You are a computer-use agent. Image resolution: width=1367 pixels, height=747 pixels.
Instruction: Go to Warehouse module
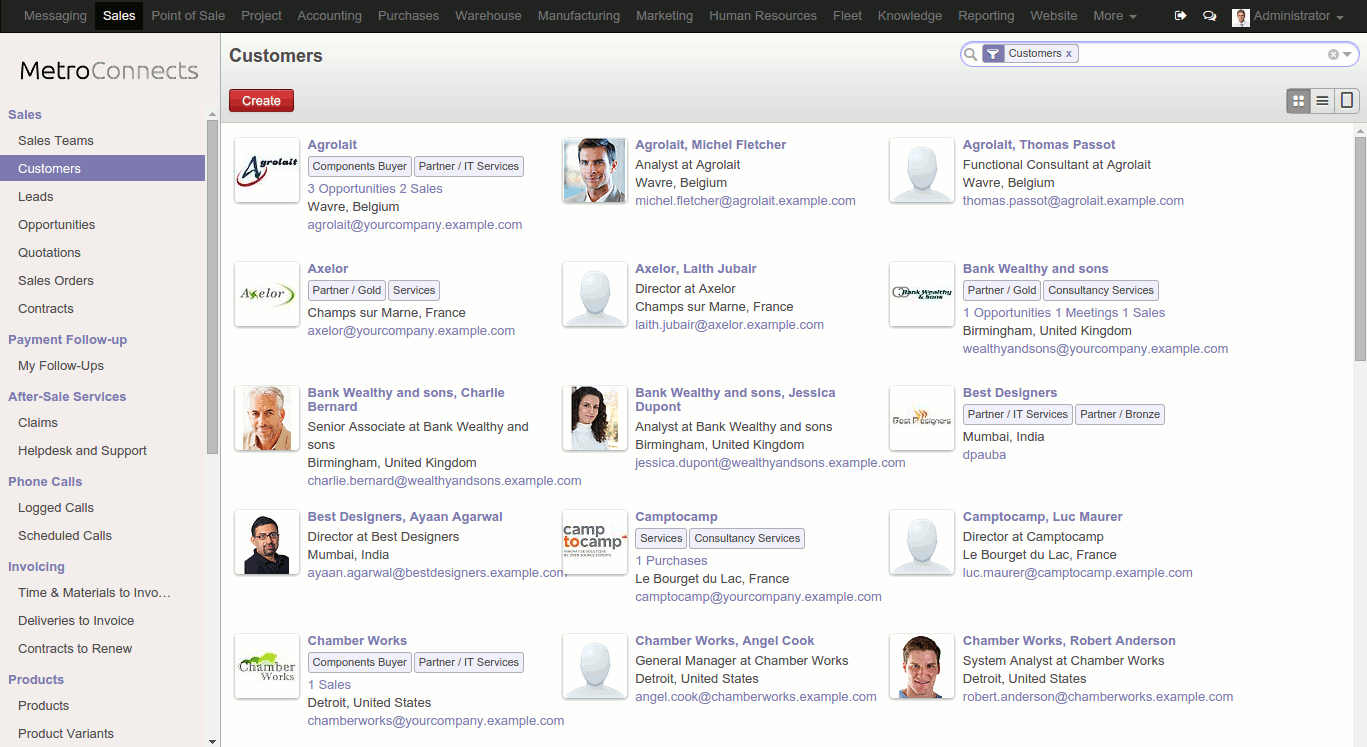[x=488, y=16]
